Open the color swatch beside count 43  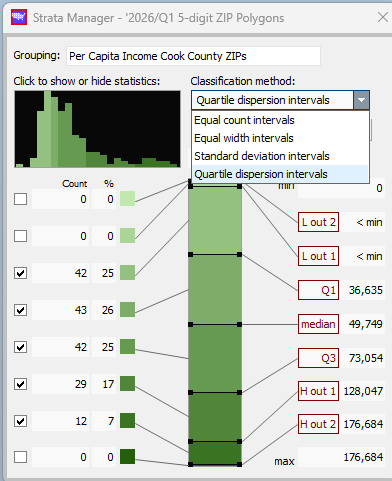click(127, 310)
